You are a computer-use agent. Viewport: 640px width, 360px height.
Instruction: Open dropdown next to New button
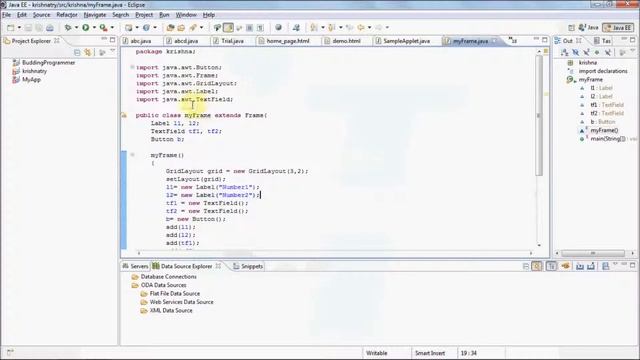19,28
